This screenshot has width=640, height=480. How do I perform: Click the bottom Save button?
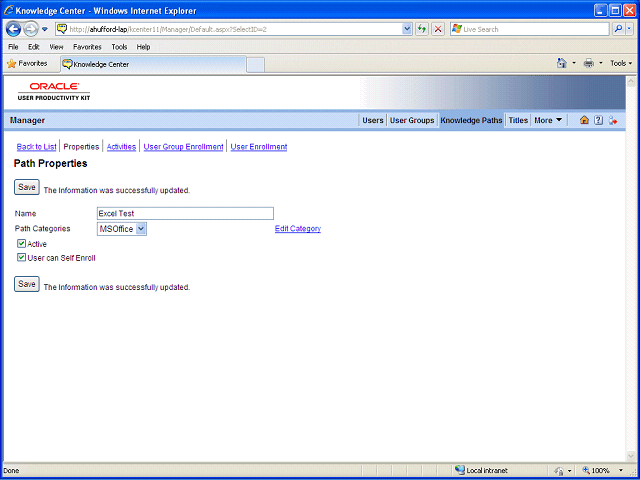click(x=27, y=284)
